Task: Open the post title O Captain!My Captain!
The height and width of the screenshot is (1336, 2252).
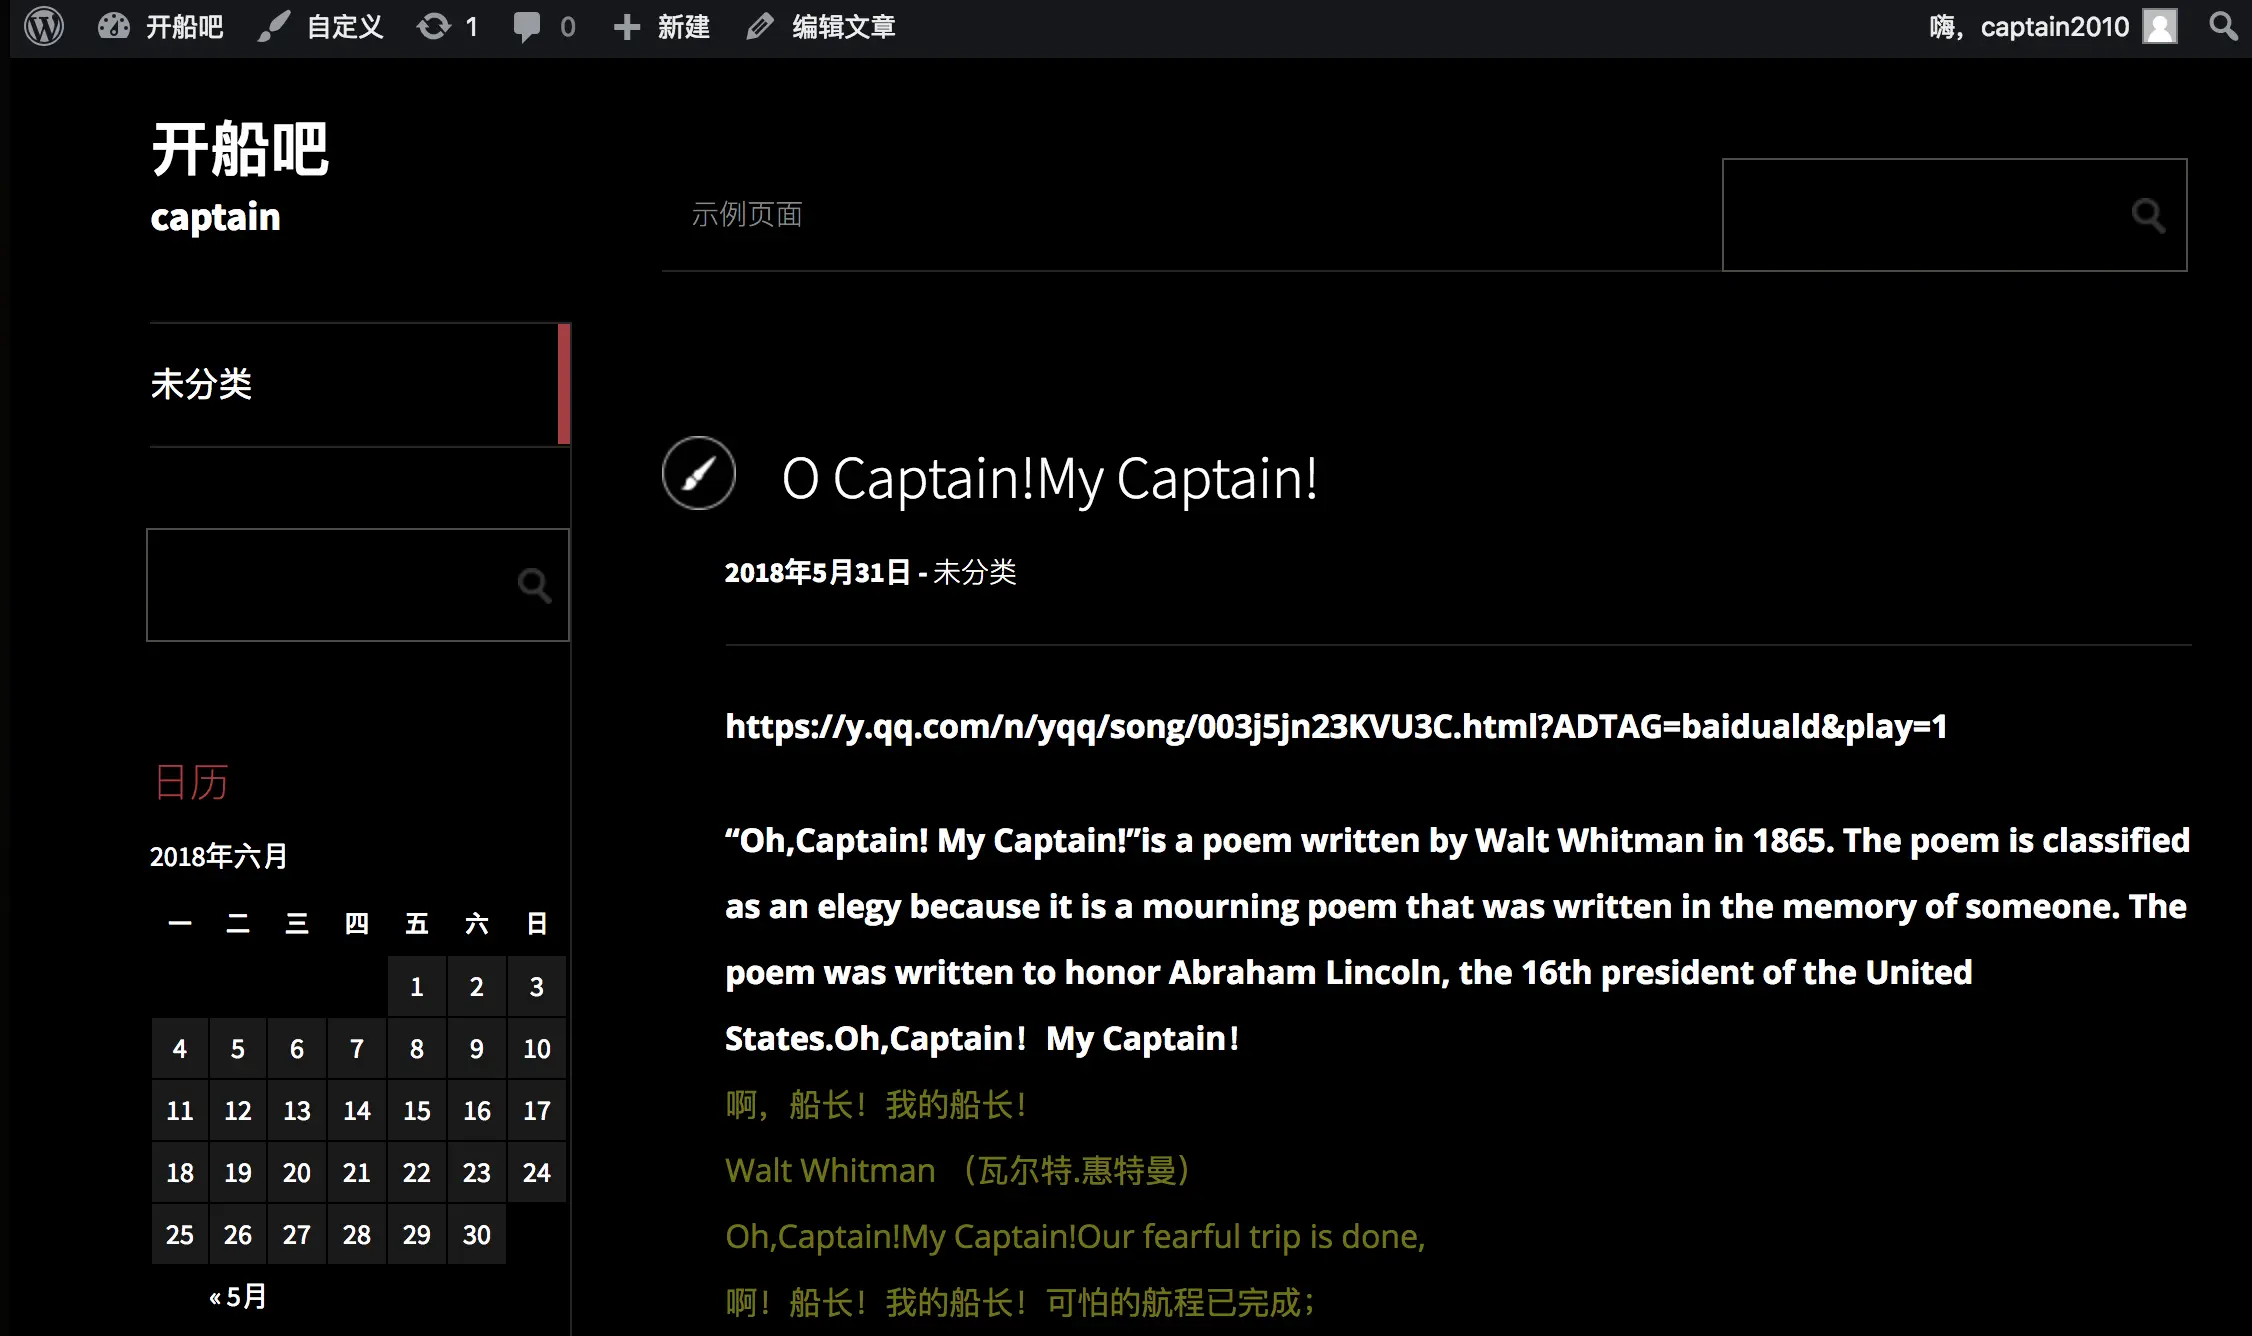Action: click(1050, 478)
